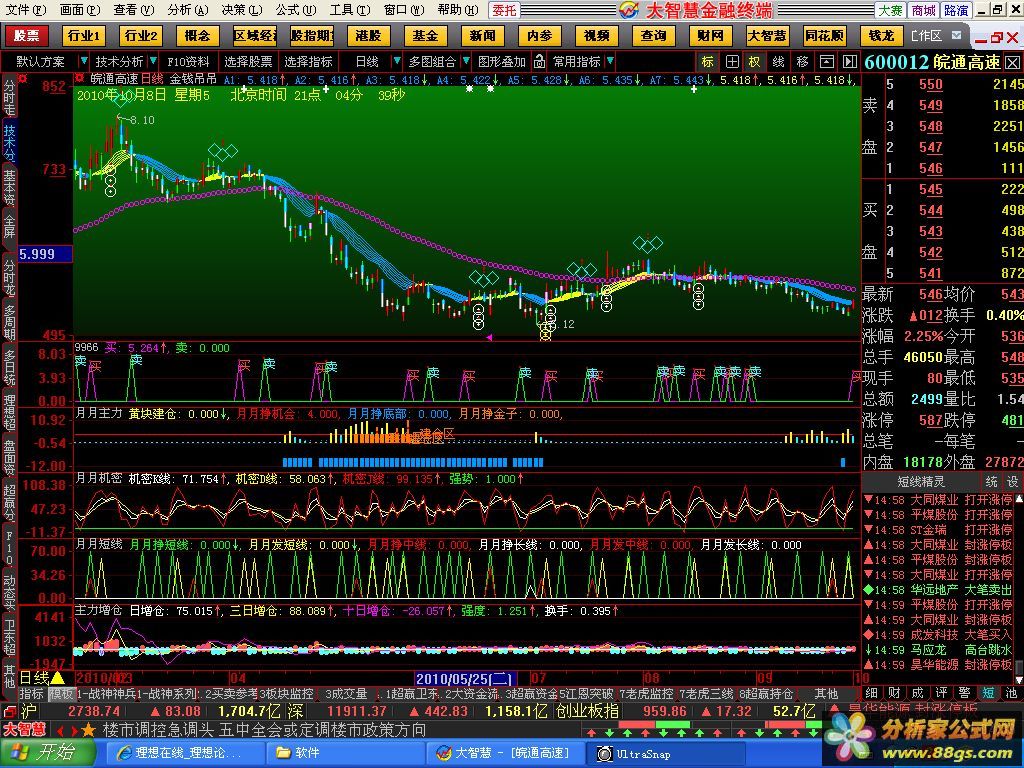Screen dimensions: 1024x768
Task: Expand the 技术分析 dropdown arrow
Action: pos(153,61)
